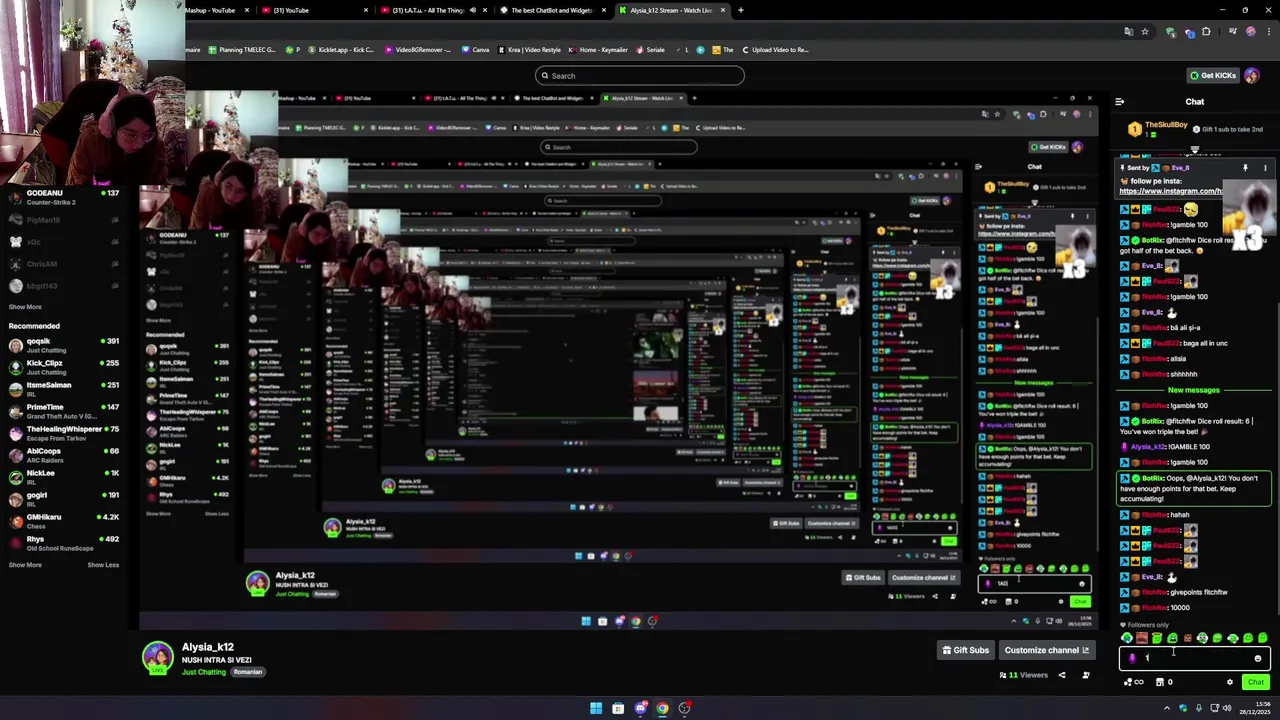Open the stream moderator options icon beside share
Viewport: 1280px width, 720px height.
pyautogui.click(x=1086, y=675)
